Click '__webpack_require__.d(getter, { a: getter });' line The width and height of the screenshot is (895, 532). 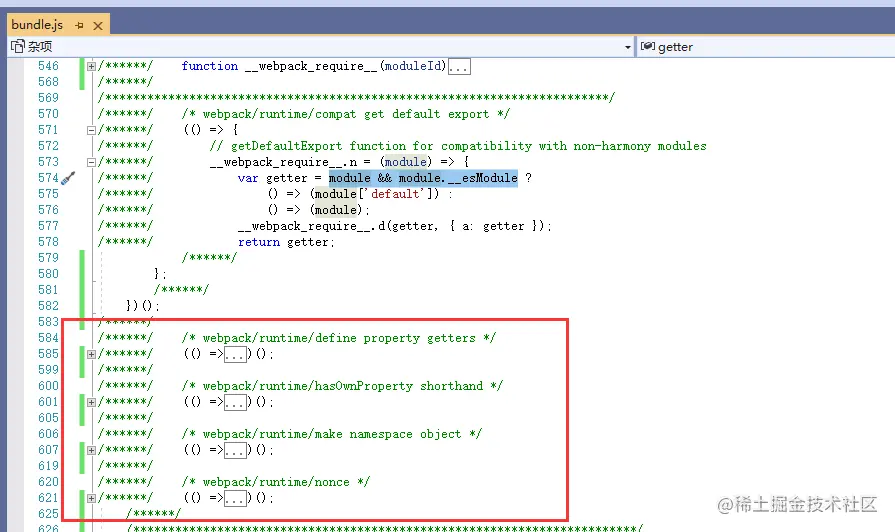coord(394,226)
